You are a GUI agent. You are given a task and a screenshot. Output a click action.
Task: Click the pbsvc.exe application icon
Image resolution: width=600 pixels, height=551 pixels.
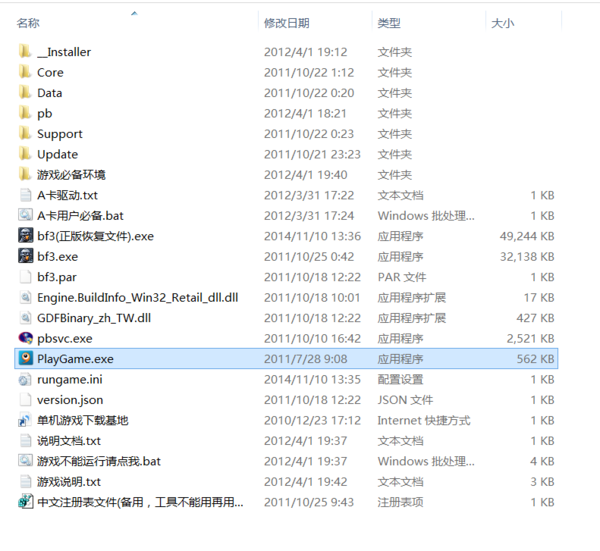pos(26,338)
